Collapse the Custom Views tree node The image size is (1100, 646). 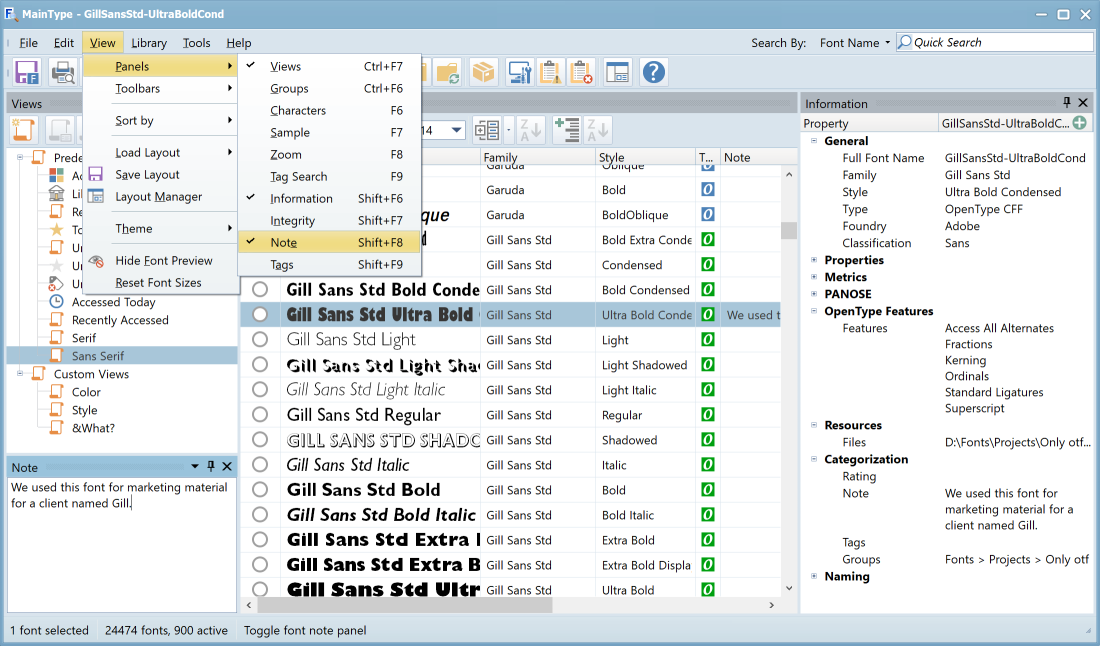click(20, 374)
